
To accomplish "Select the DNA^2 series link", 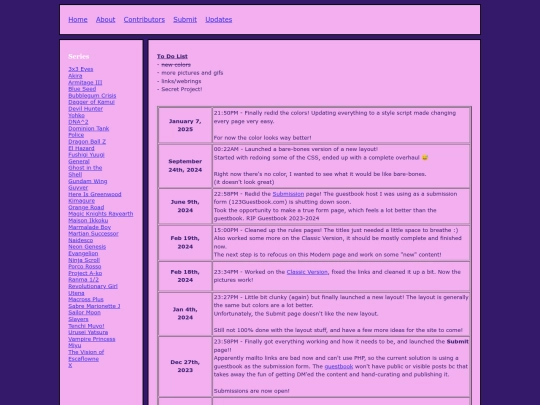I will 78,122.
